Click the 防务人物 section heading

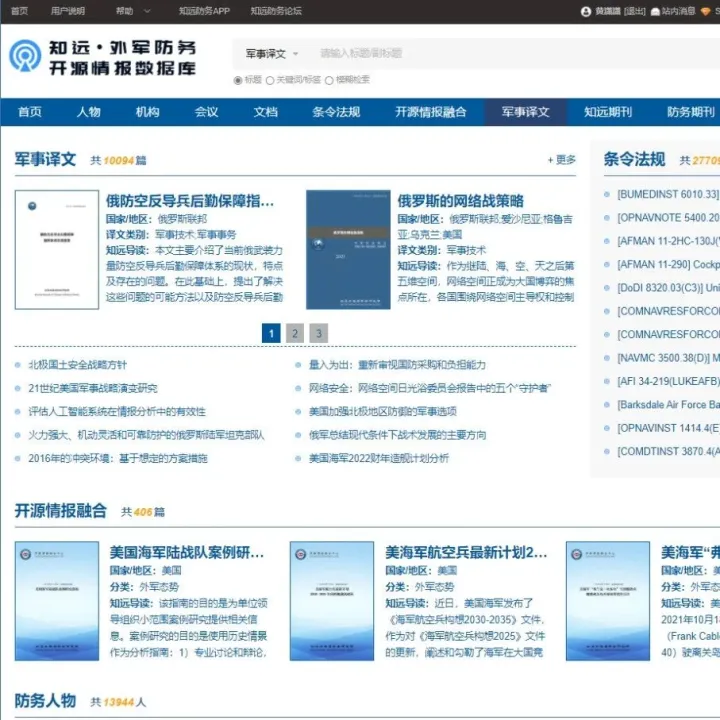point(45,701)
